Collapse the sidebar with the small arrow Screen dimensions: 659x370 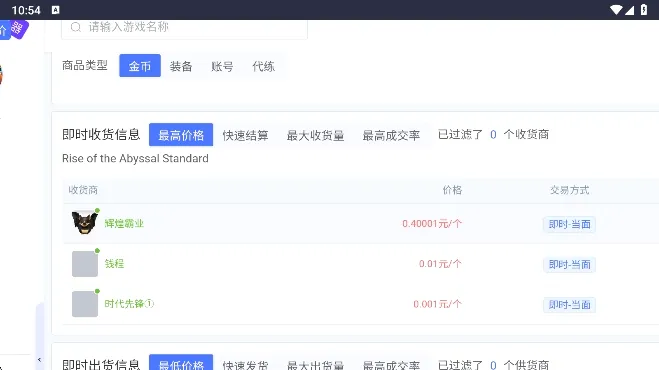point(39,359)
